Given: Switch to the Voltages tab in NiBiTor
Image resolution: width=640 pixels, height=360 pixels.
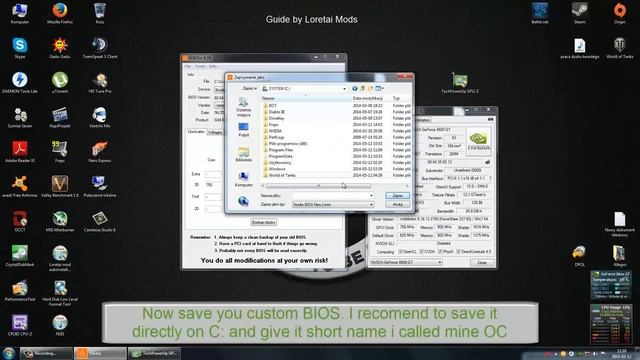Looking at the screenshot, I should click(215, 132).
